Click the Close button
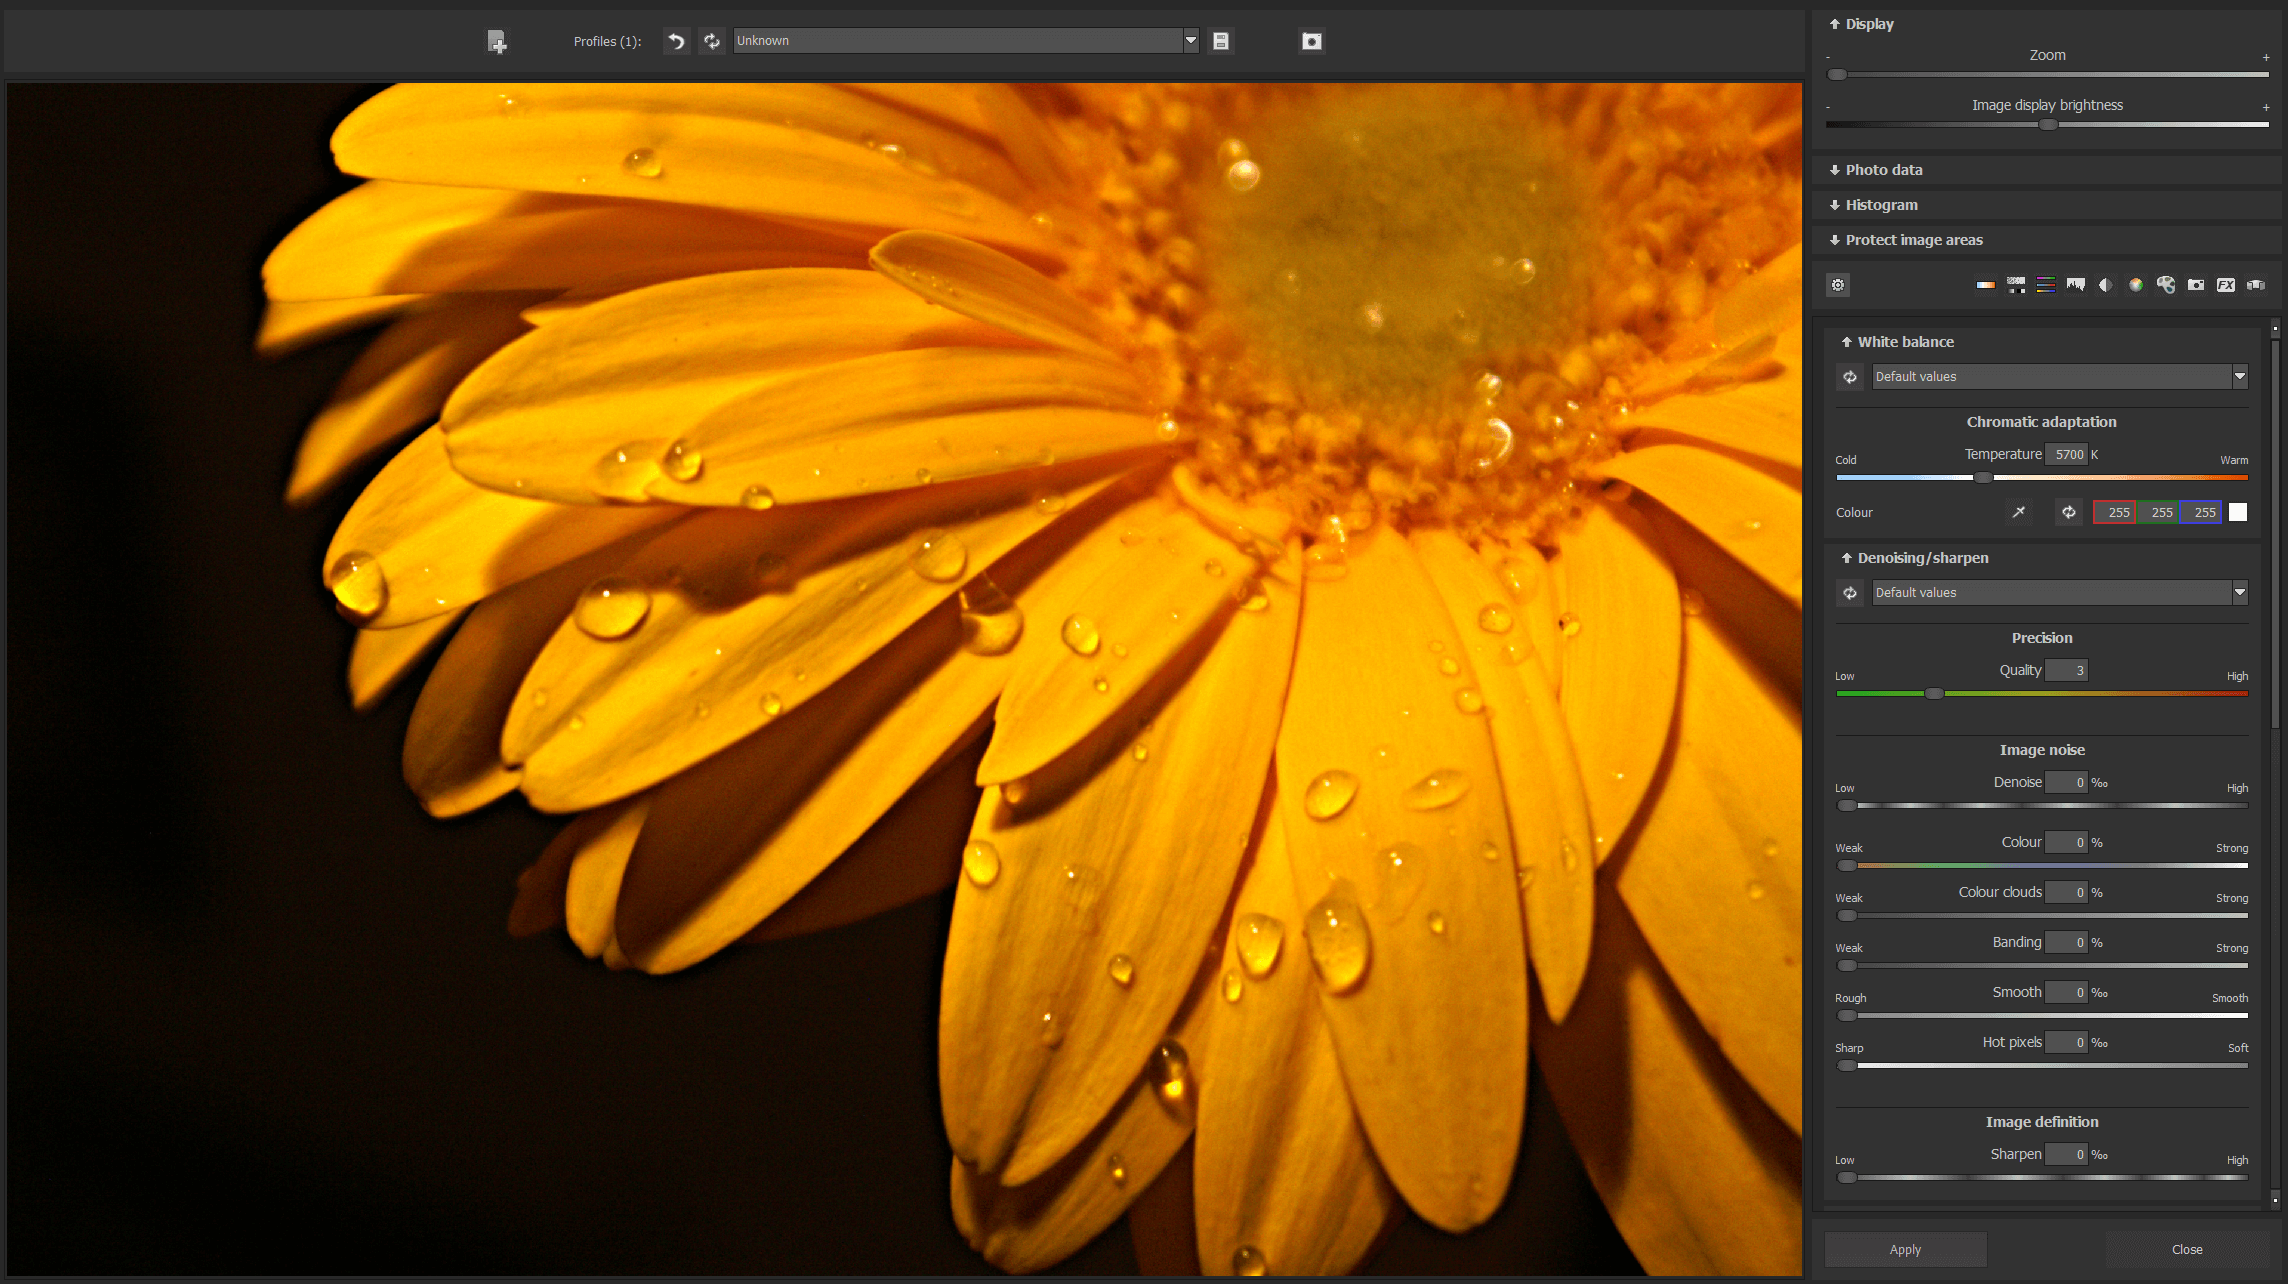2288x1284 pixels. click(x=2187, y=1250)
